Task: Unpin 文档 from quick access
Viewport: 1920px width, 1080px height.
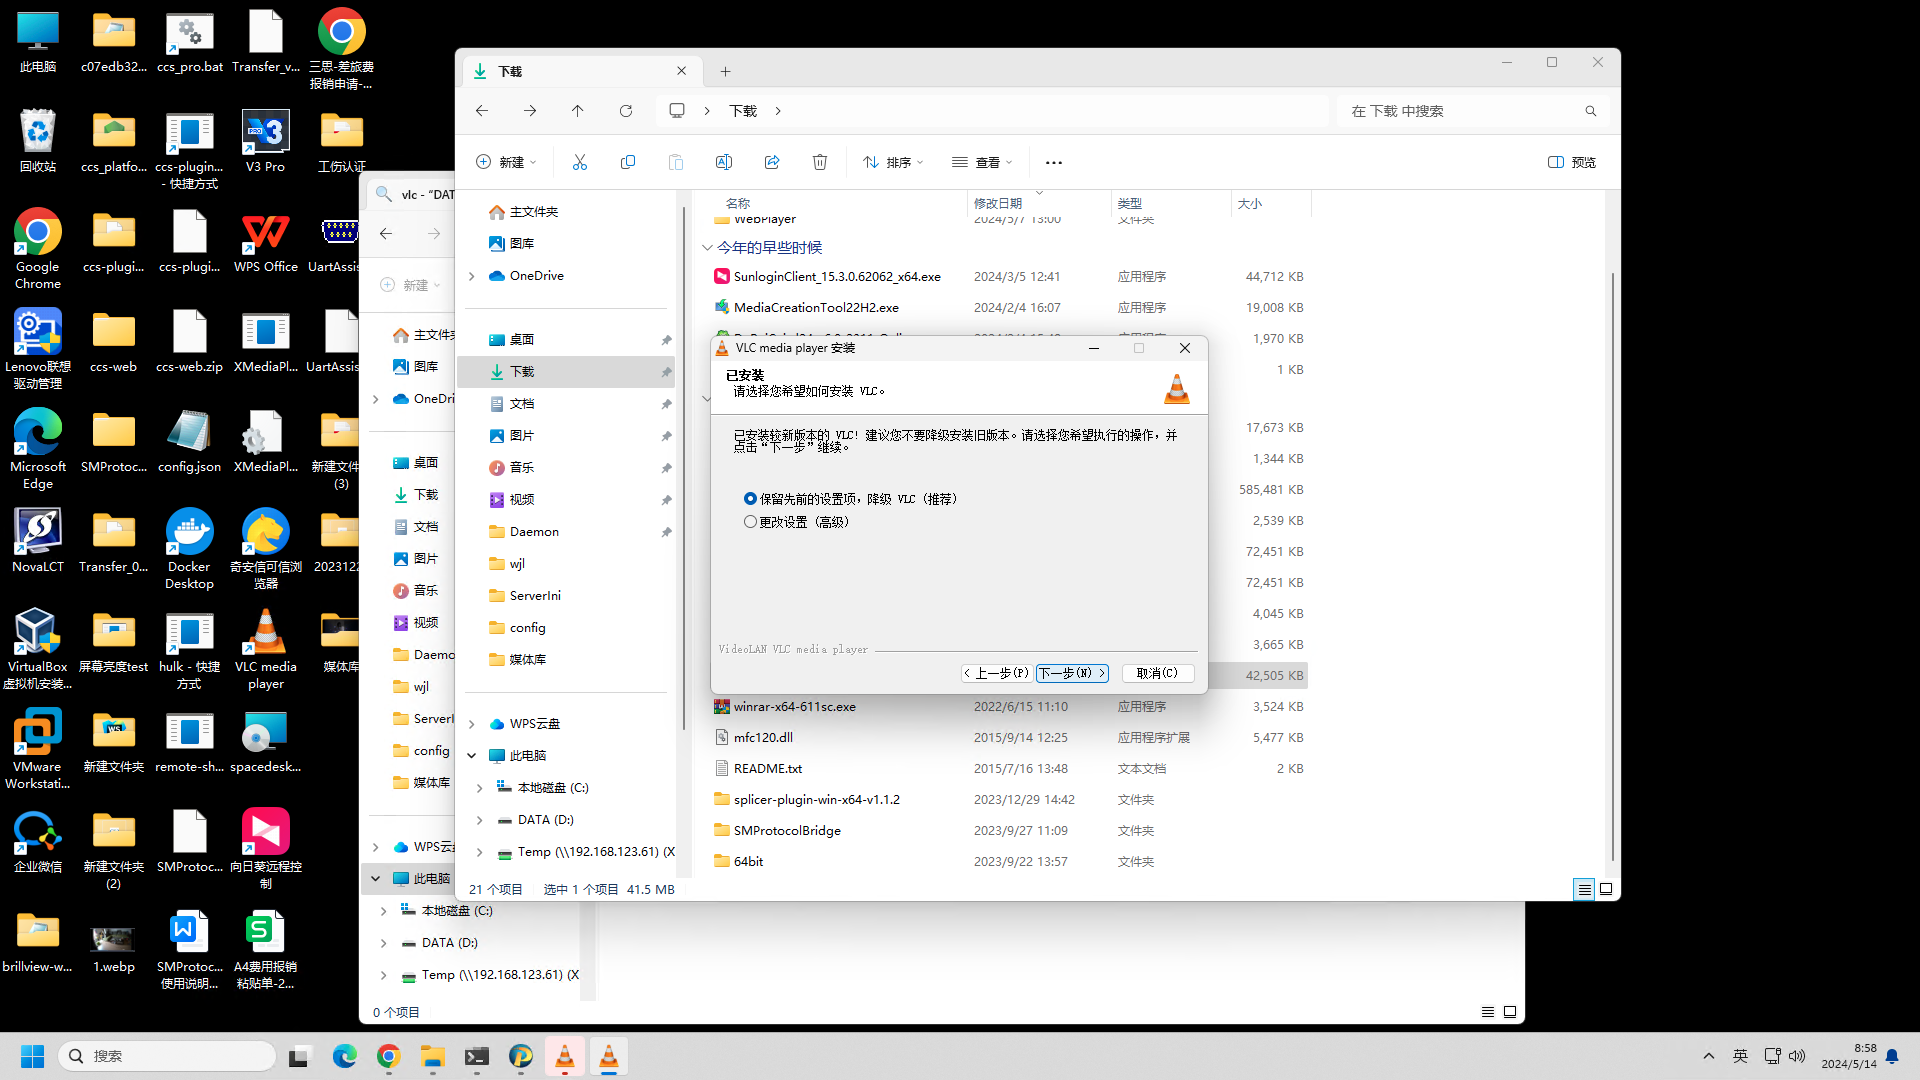Action: (x=666, y=404)
